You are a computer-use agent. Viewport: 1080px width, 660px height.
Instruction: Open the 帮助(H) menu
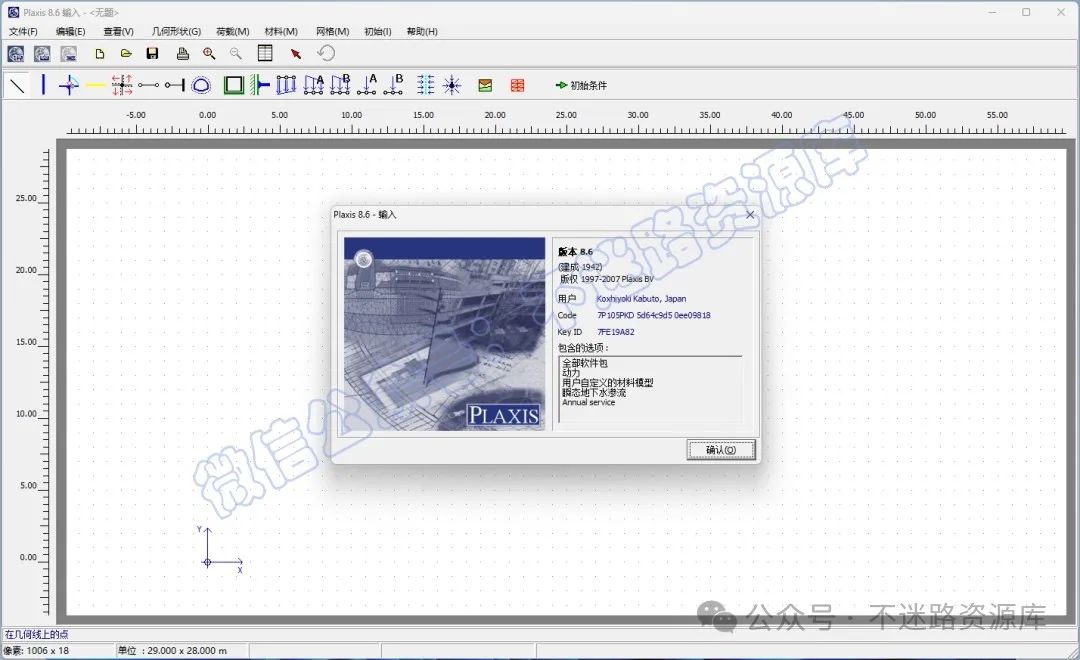click(422, 31)
